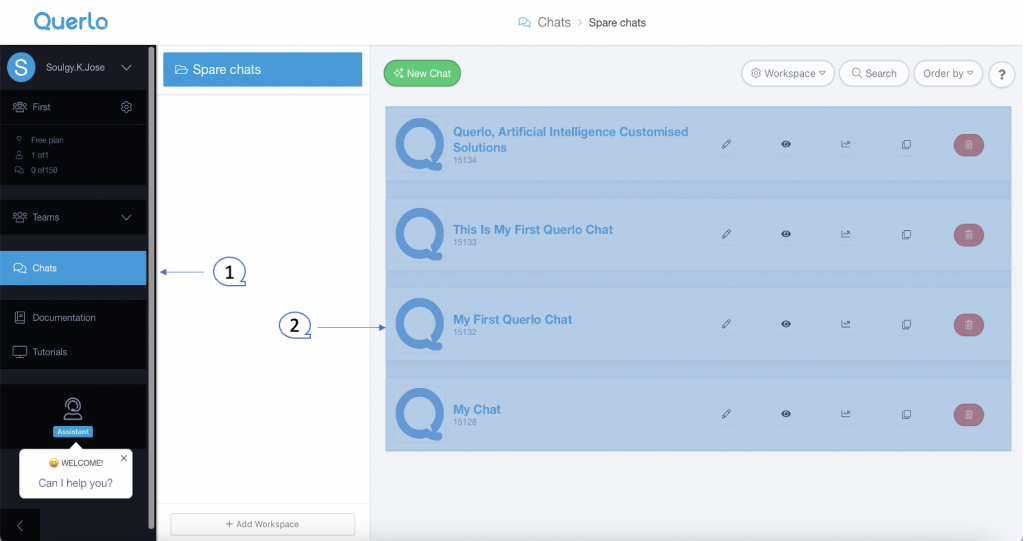Open analytics for This Is My First Querlo Chat
Screen dimensions: 1024x541
846,234
